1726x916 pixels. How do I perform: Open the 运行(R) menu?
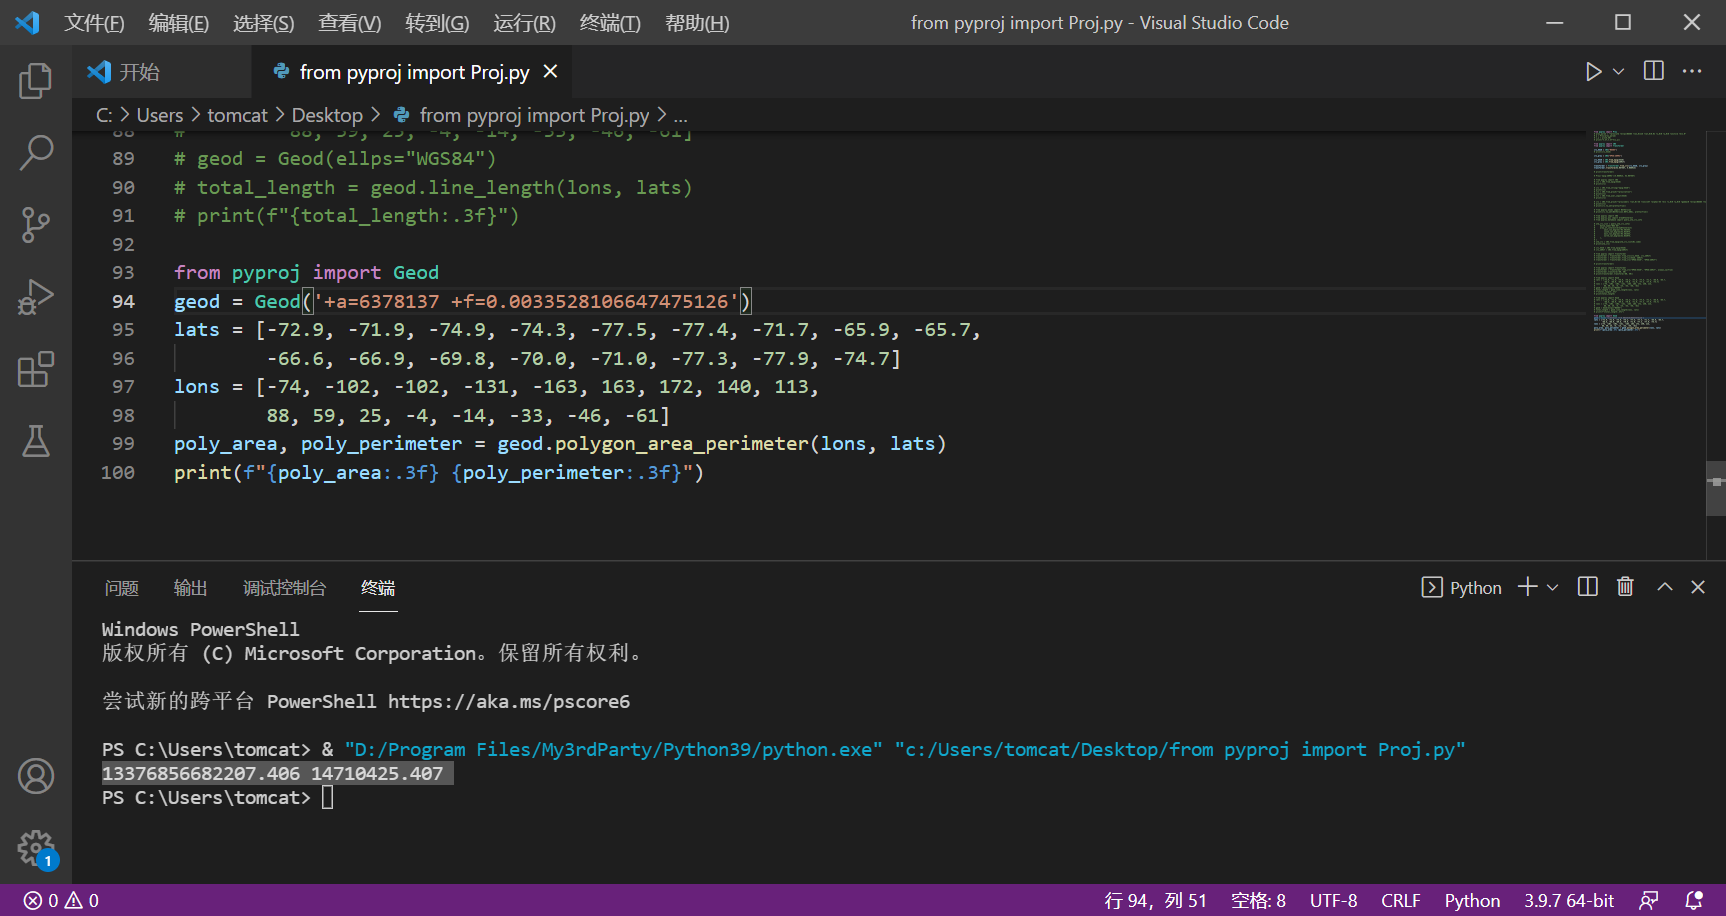(x=524, y=23)
